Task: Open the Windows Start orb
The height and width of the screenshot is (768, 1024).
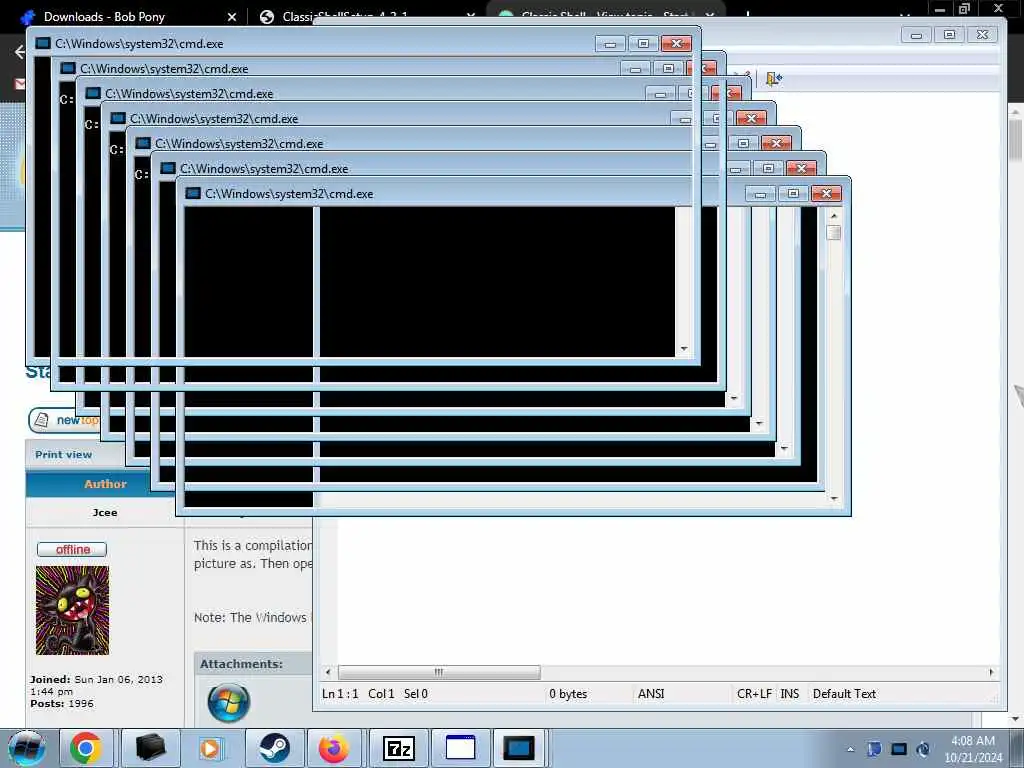Action: tap(26, 748)
